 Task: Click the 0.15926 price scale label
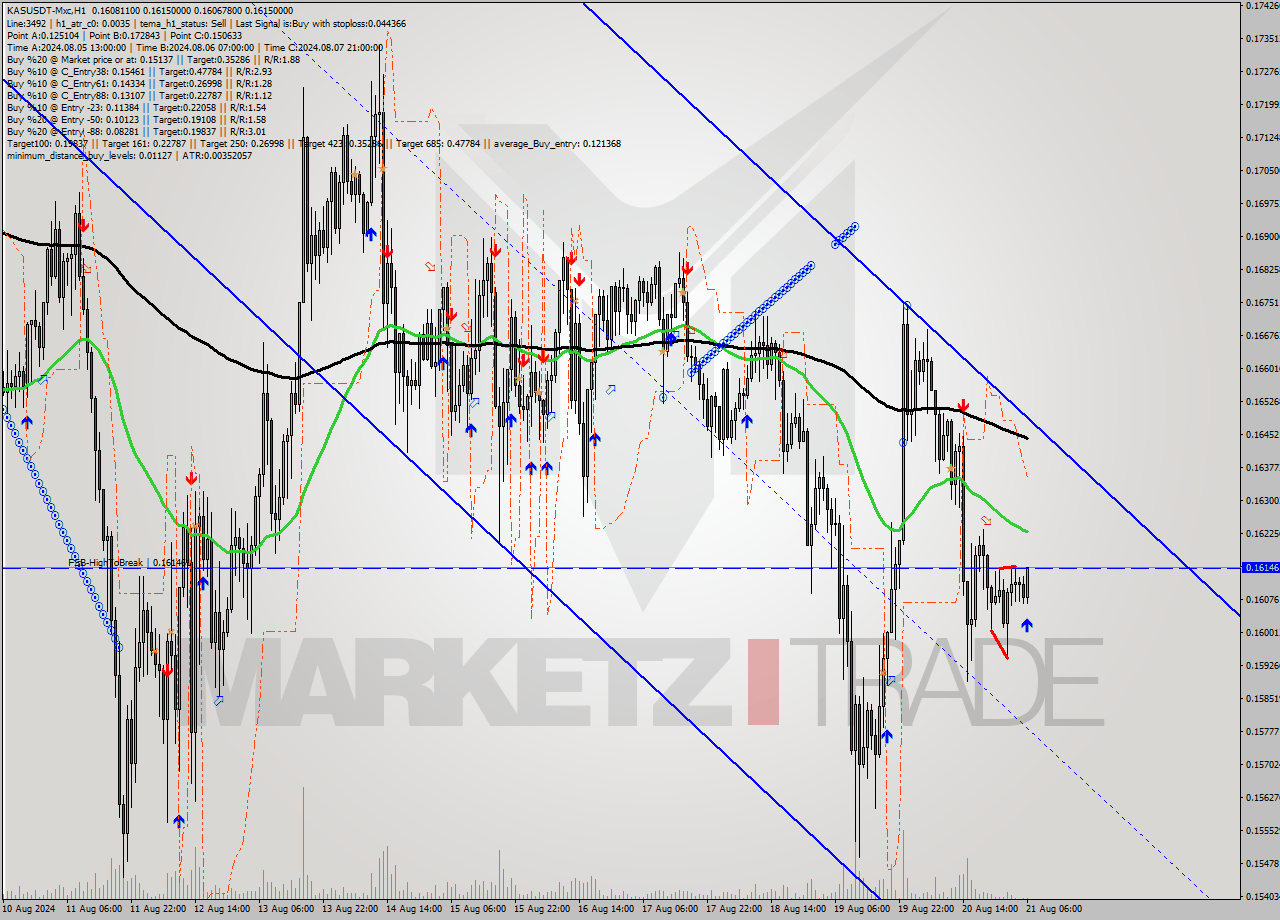pyautogui.click(x=1262, y=665)
